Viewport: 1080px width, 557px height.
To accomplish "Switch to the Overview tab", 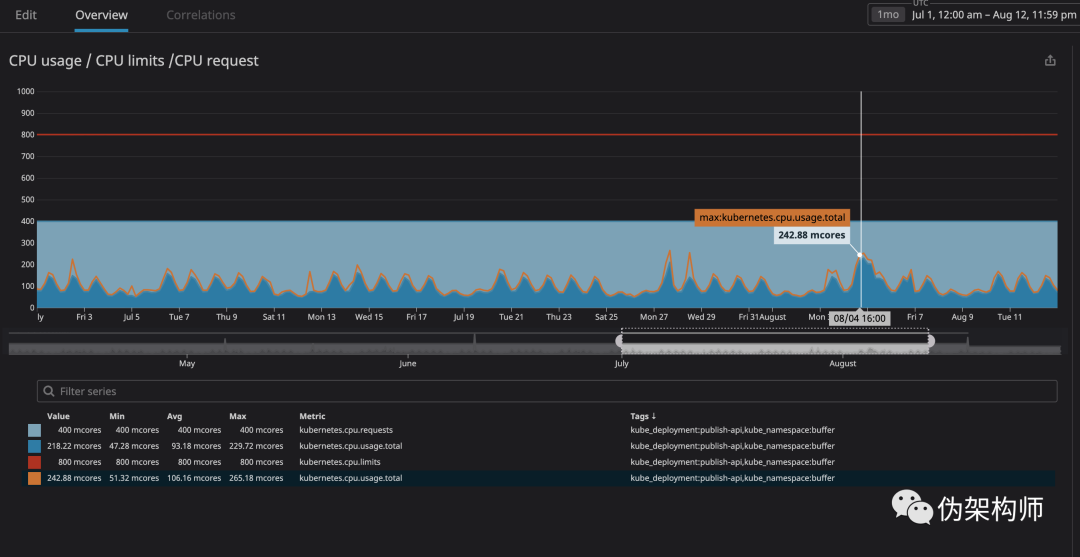I will (x=101, y=14).
